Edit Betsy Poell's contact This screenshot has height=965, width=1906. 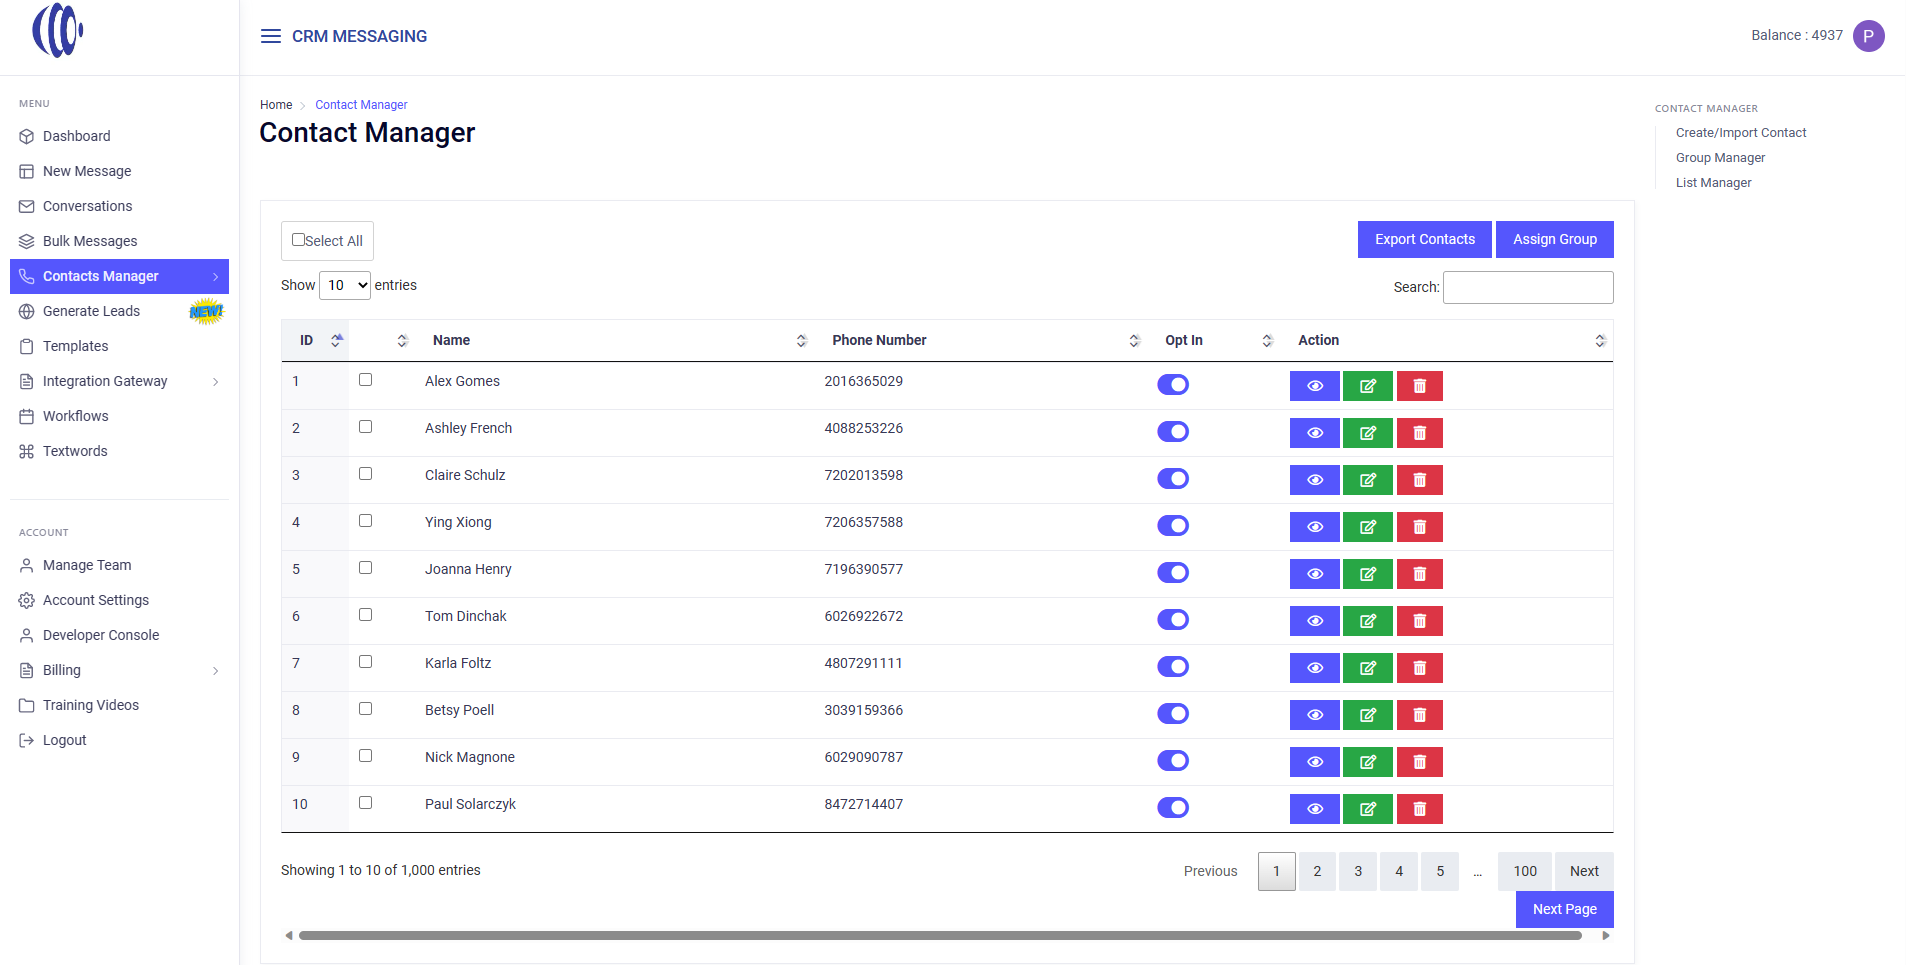click(1368, 715)
